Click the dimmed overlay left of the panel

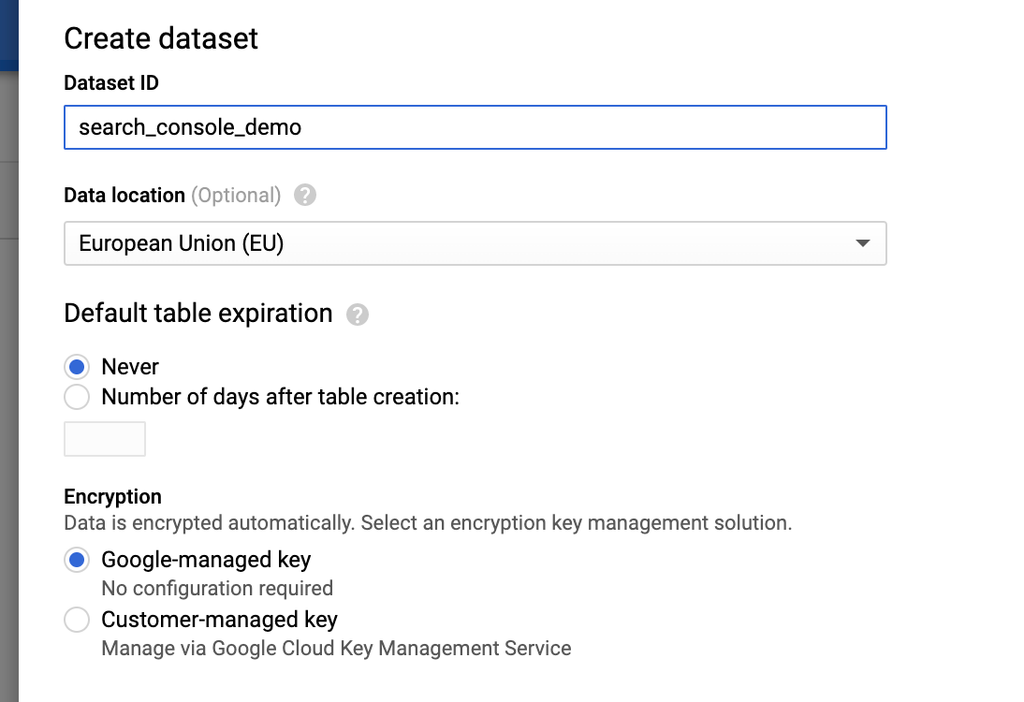pyautogui.click(x=8, y=392)
